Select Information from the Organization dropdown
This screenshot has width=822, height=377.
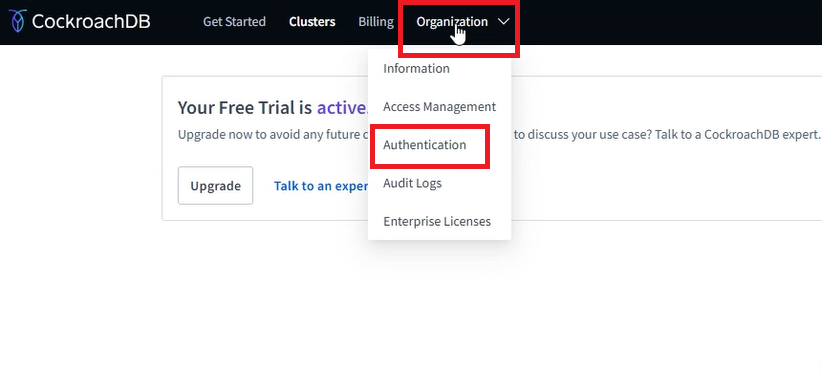point(416,69)
